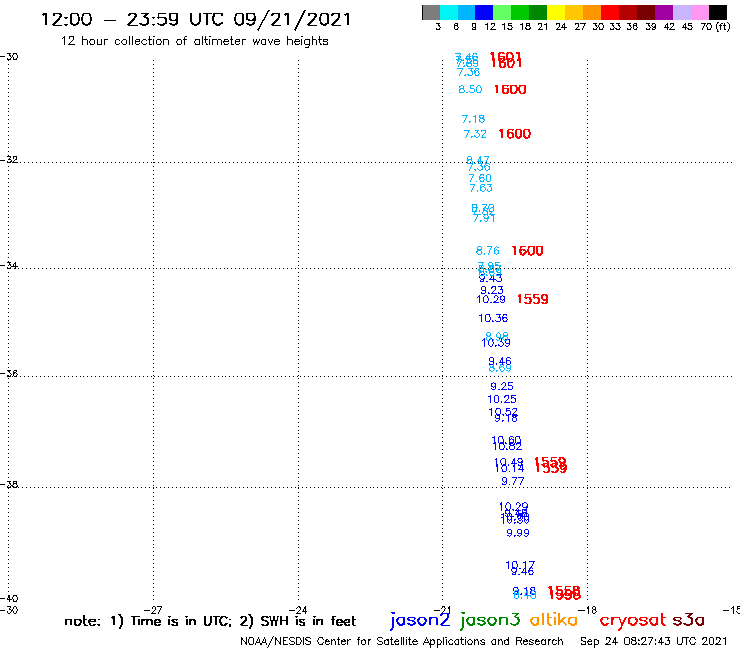Select the 9.77 wave height reading

pyautogui.click(x=513, y=481)
